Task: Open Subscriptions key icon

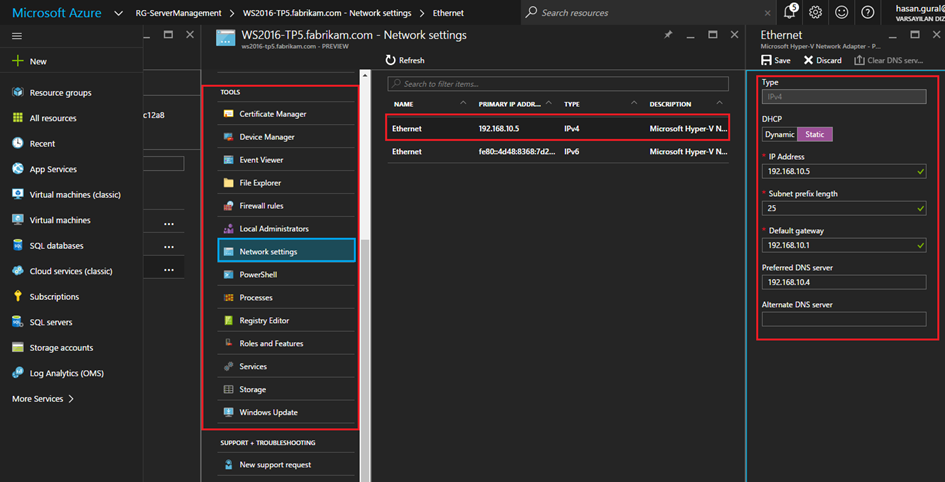Action: click(18, 296)
